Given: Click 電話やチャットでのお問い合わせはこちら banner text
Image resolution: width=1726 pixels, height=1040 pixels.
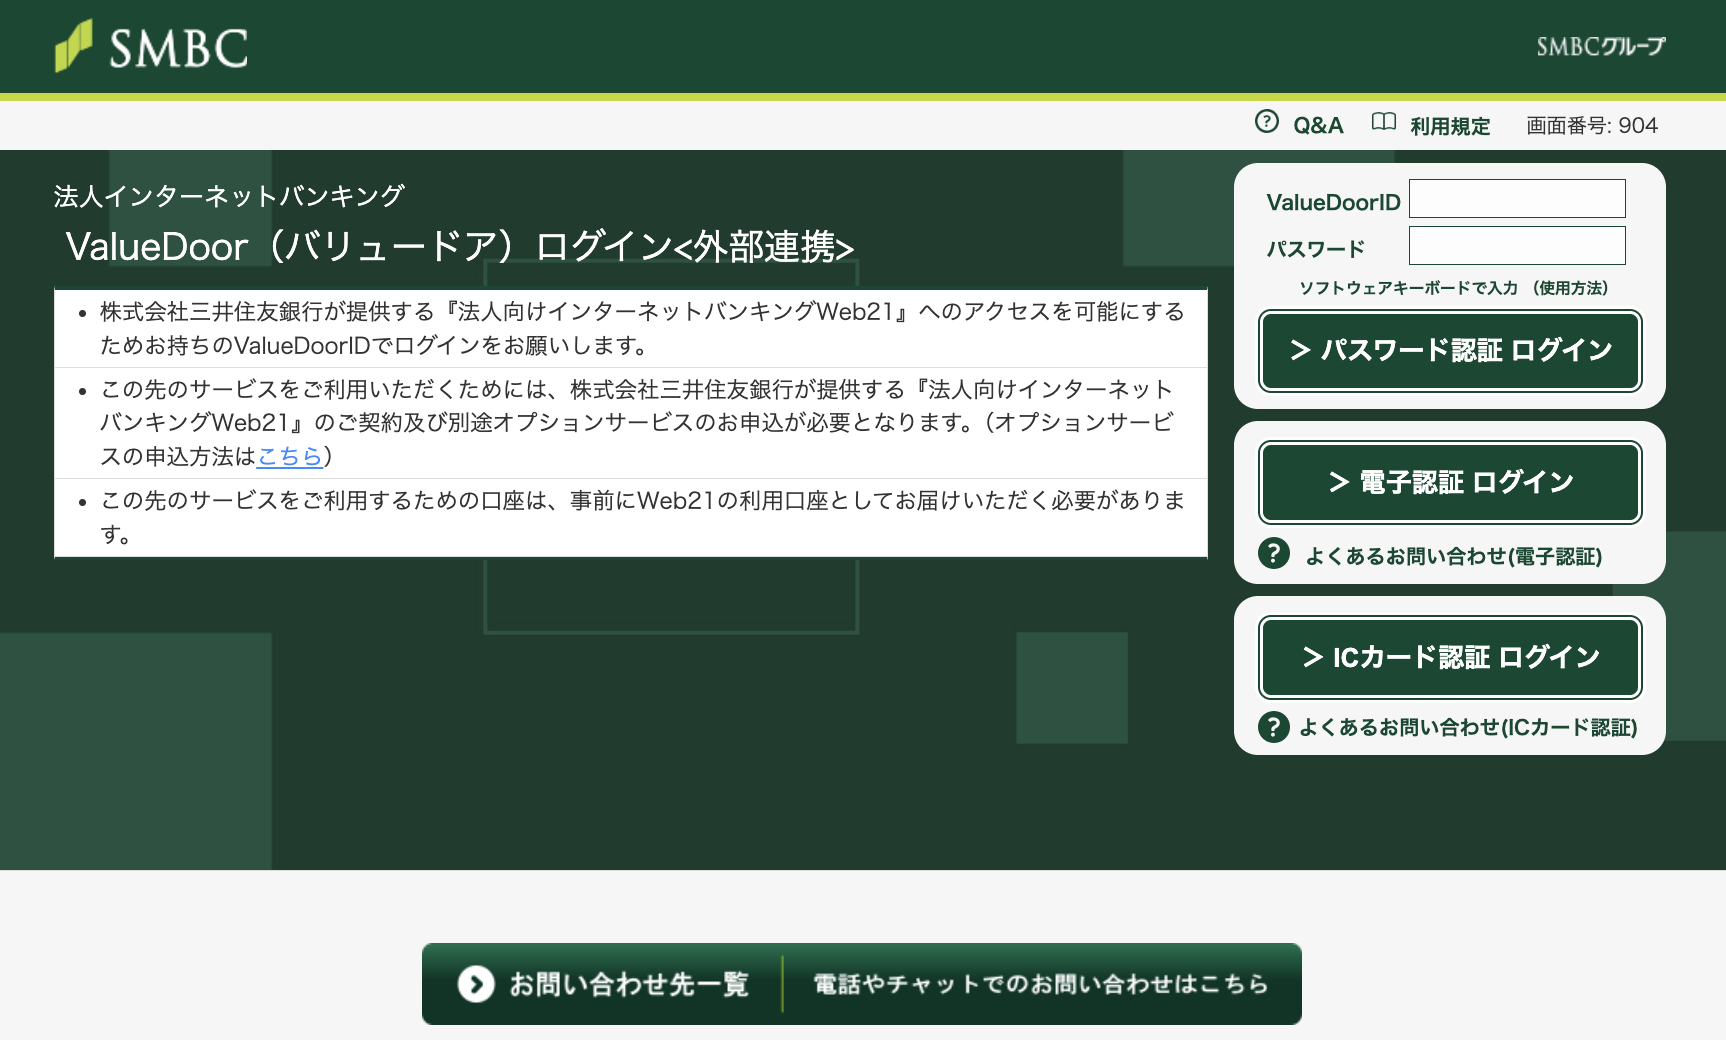Looking at the screenshot, I should coord(1040,984).
